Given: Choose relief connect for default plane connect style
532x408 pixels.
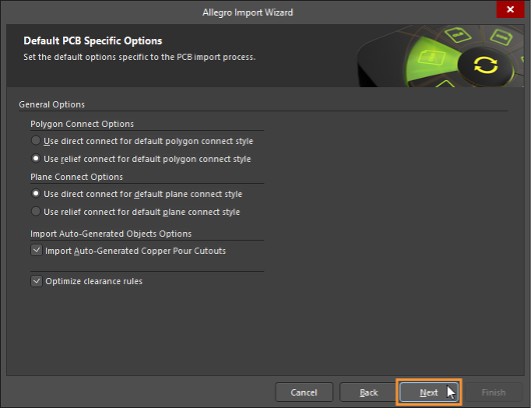Looking at the screenshot, I should click(36, 211).
